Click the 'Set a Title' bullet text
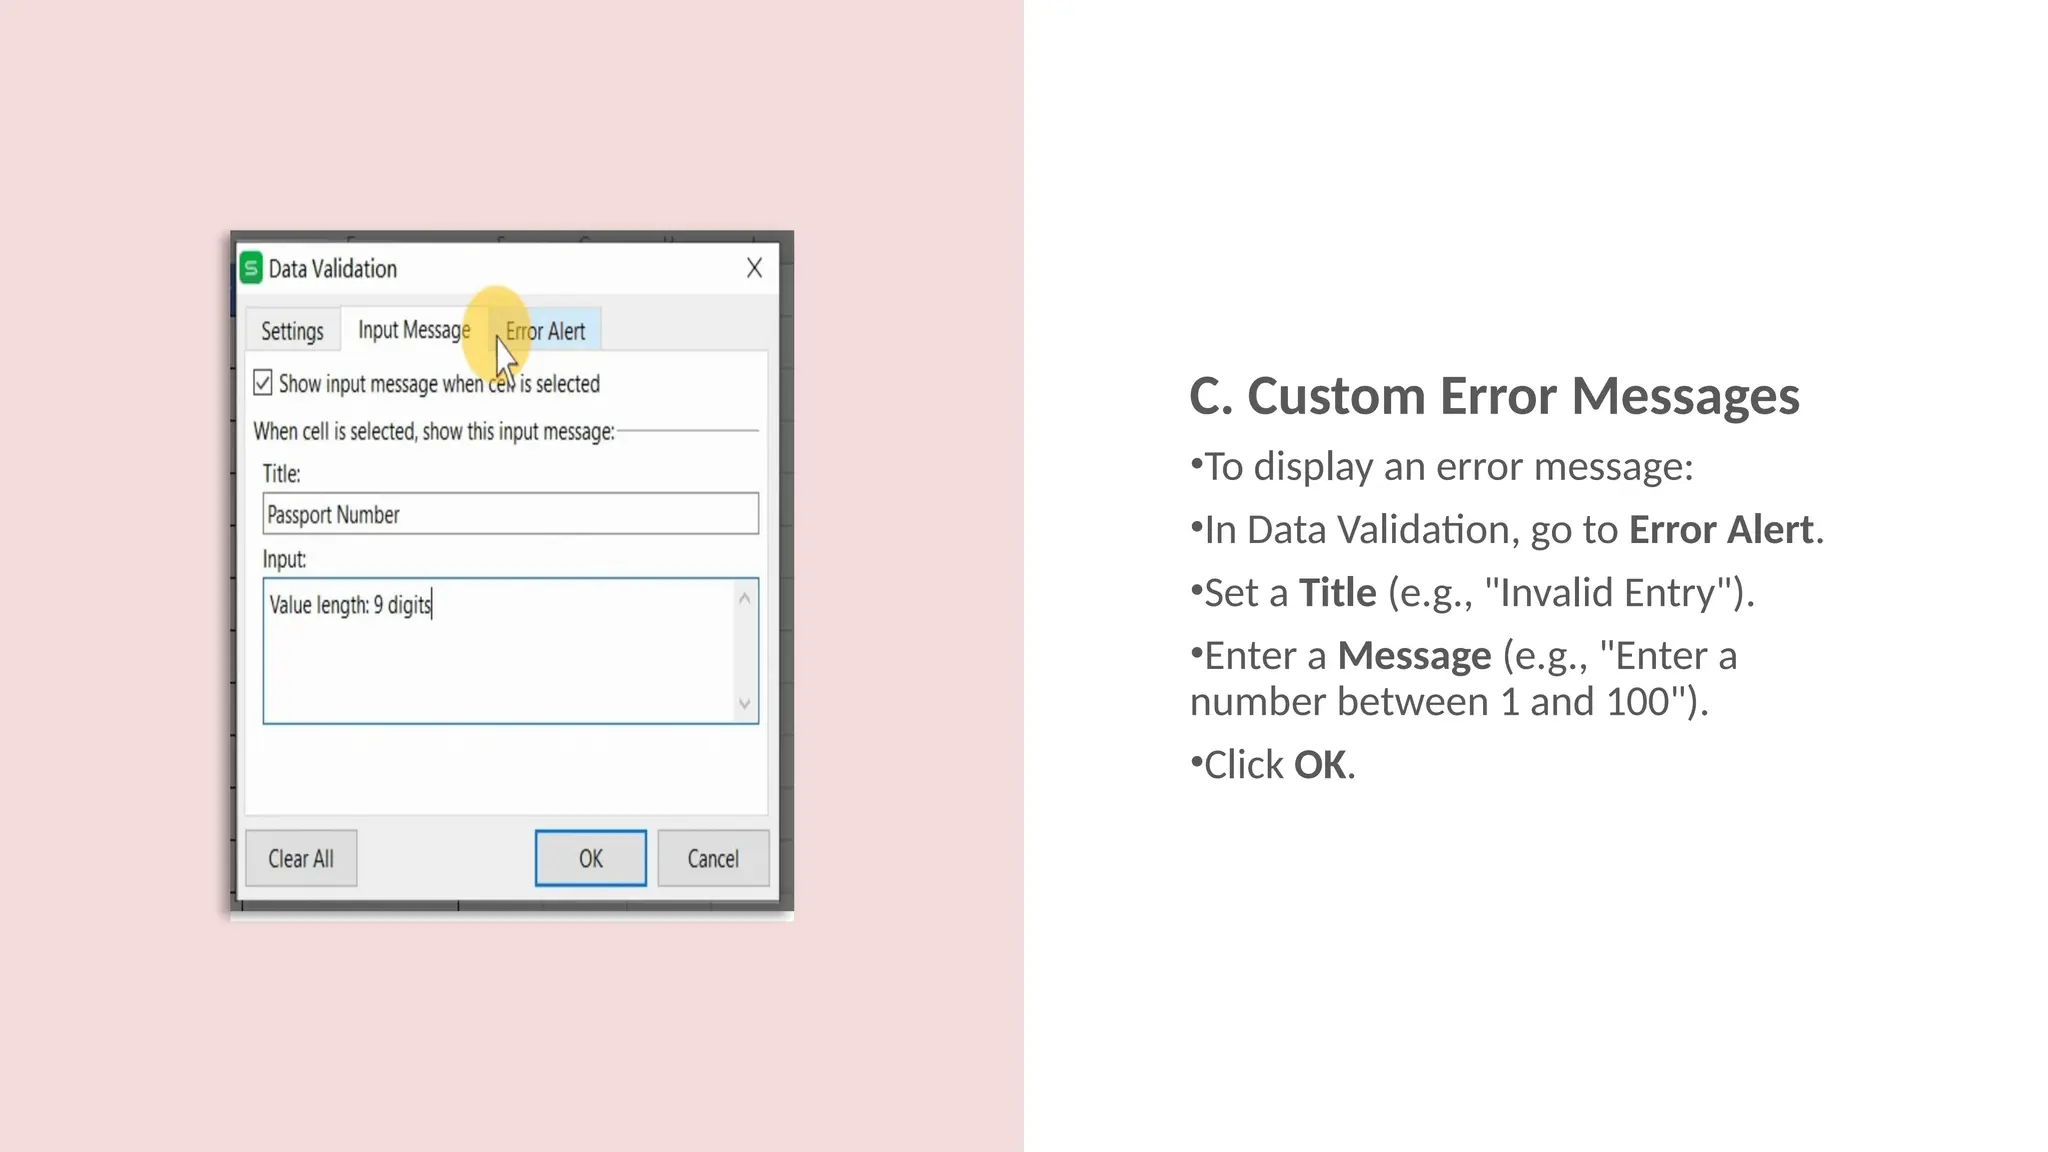 (1472, 593)
